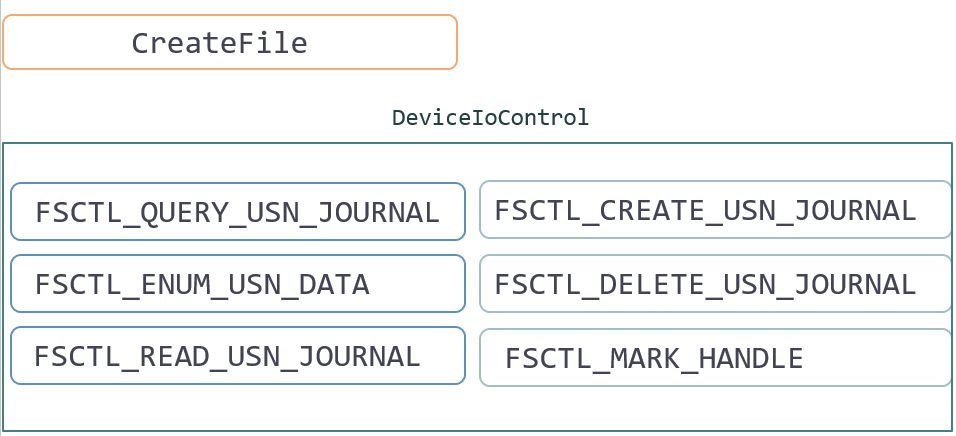Screen dimensions: 956x436
Task: Click blank space right of FSCTL_MARK_HANDLE text in its box
Action: (x=875, y=359)
